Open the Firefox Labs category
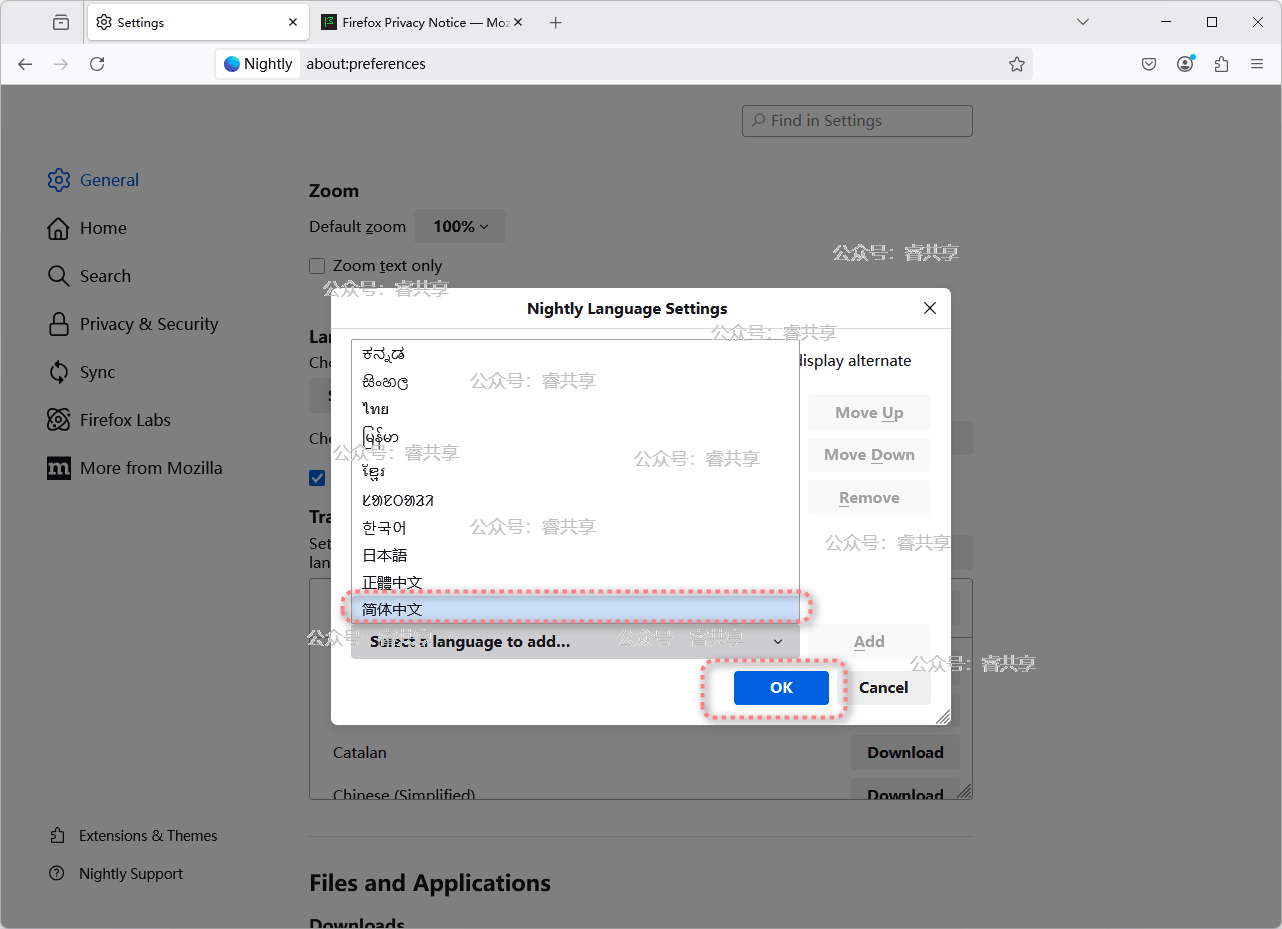The height and width of the screenshot is (929, 1282). 109,420
